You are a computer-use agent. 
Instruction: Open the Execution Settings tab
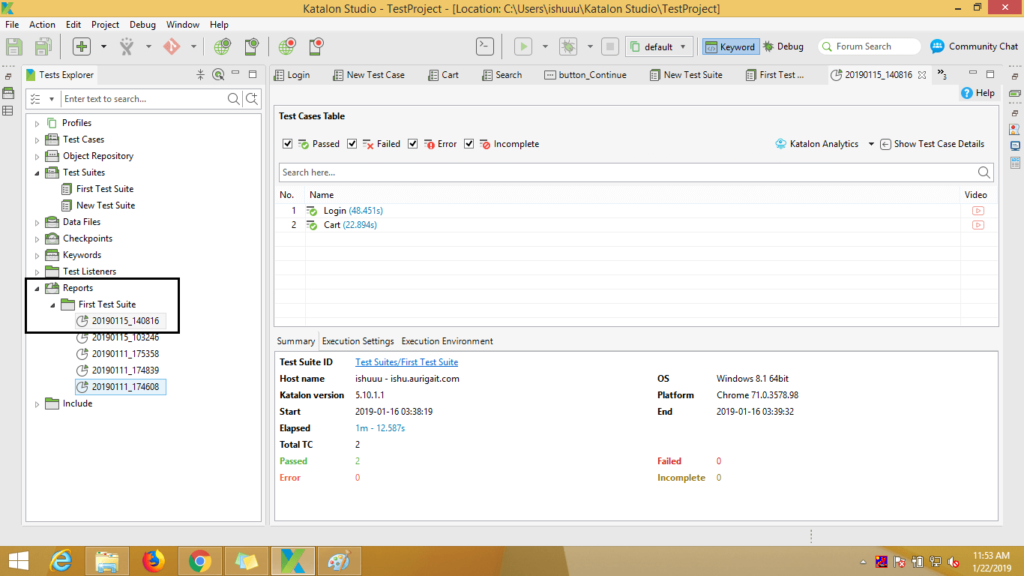[x=358, y=341]
